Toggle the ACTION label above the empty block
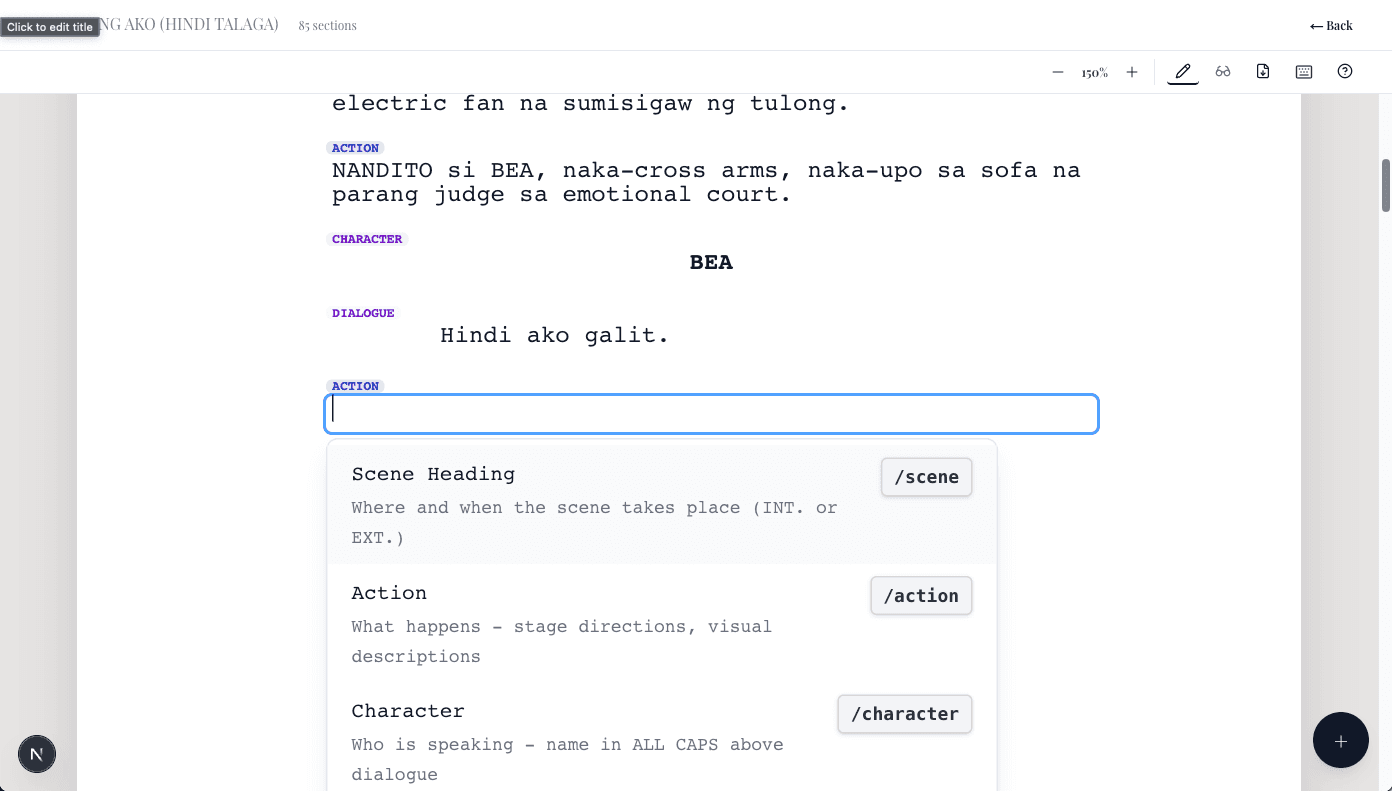 (x=355, y=385)
